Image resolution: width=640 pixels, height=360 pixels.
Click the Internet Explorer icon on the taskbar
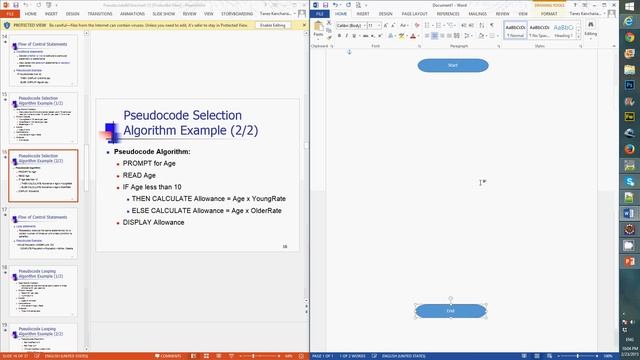click(629, 21)
